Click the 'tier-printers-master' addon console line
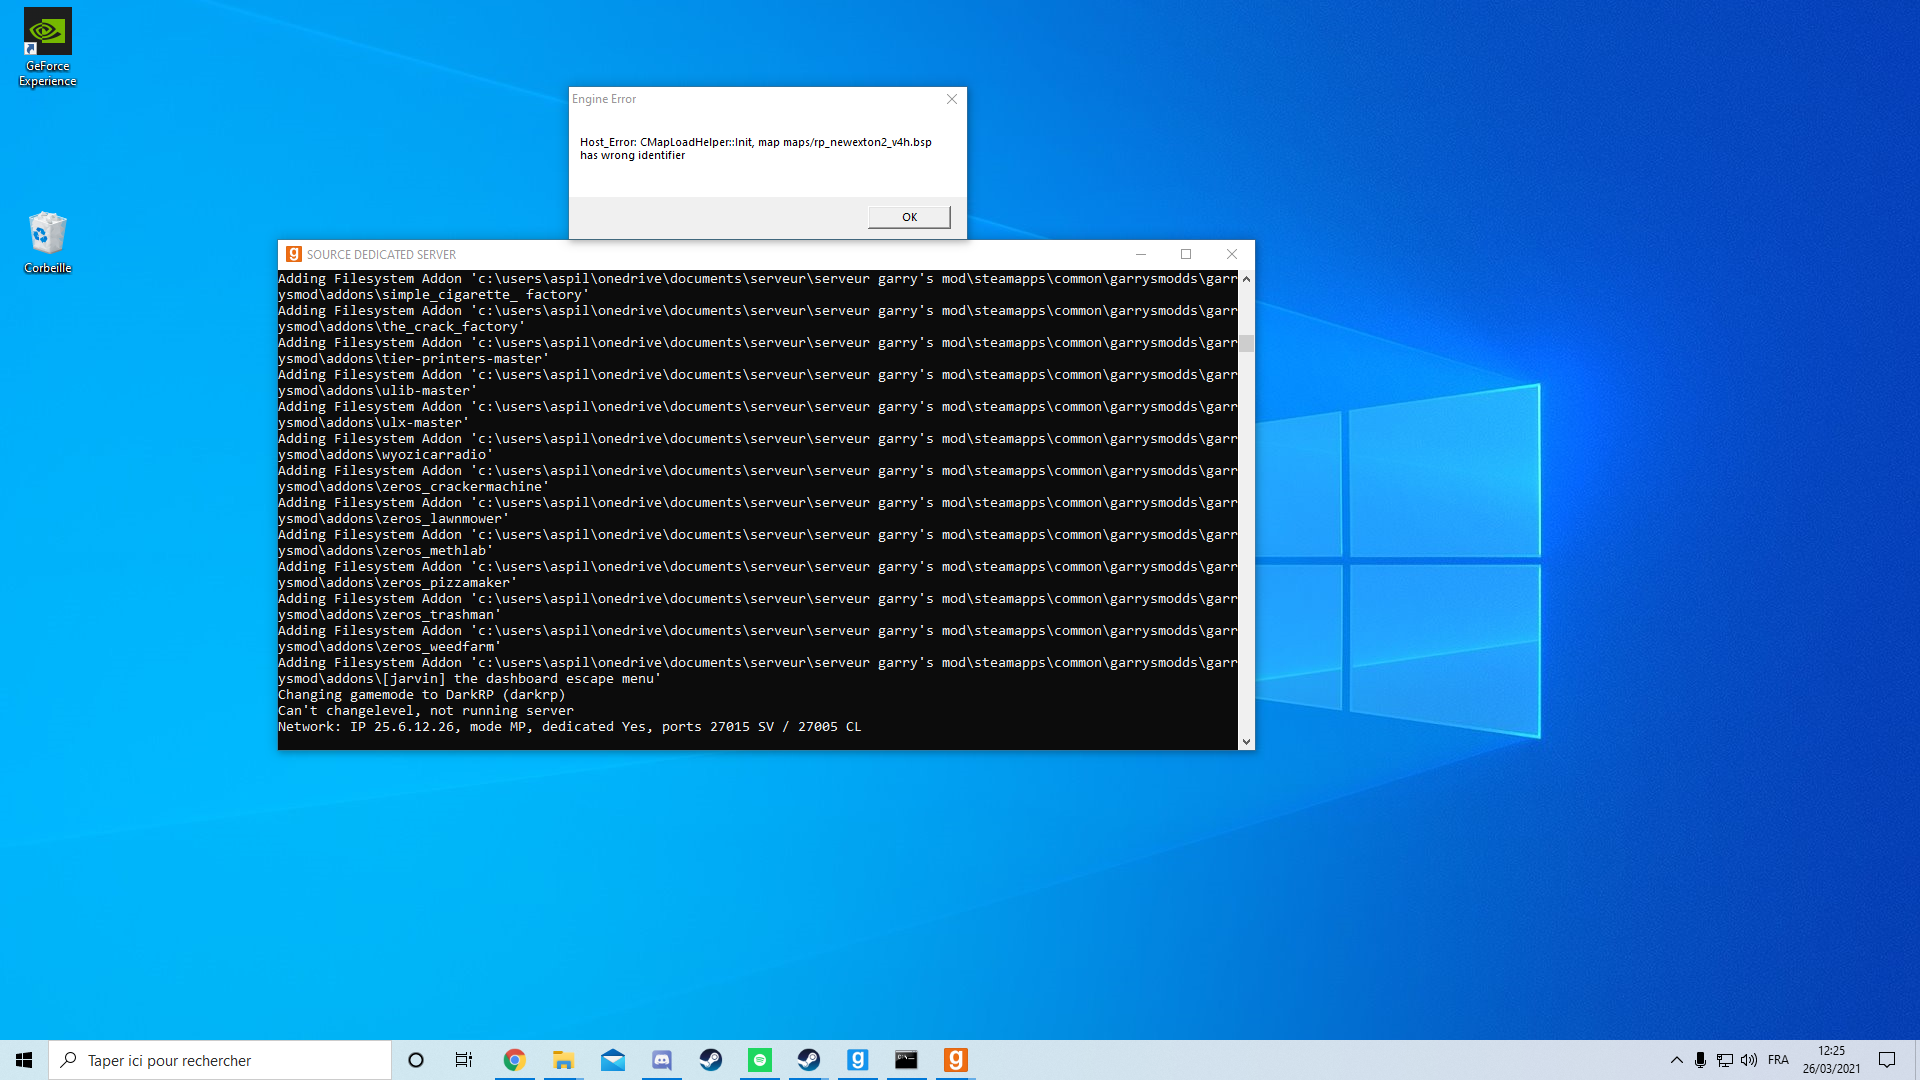 pyautogui.click(x=414, y=359)
